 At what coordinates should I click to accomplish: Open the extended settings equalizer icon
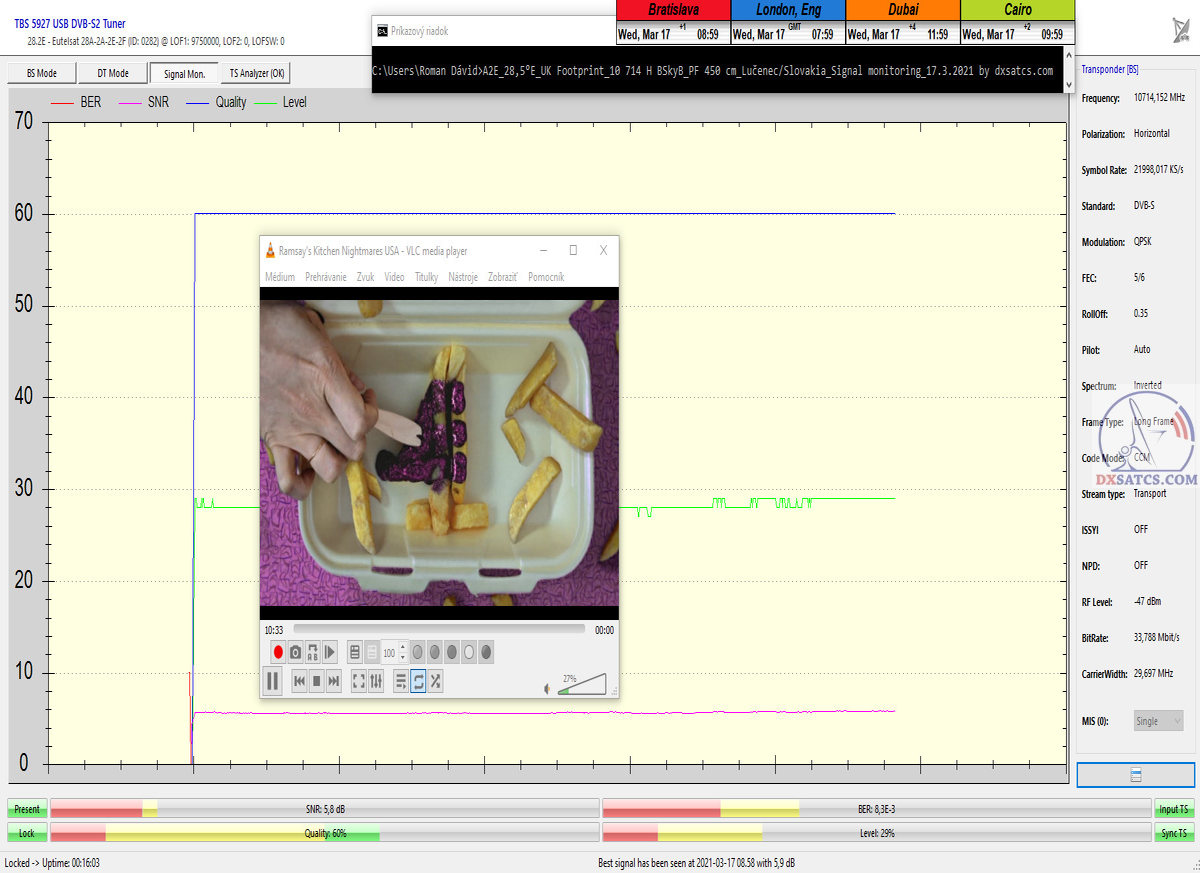click(376, 682)
